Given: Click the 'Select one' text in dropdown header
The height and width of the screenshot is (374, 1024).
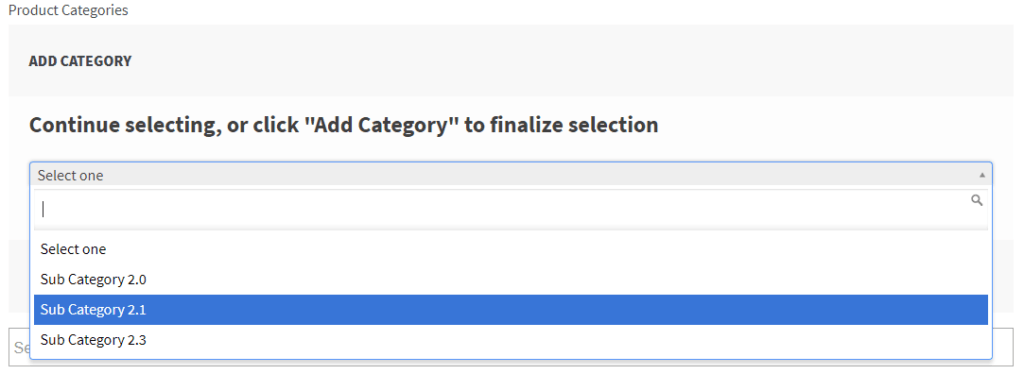Looking at the screenshot, I should [x=70, y=175].
